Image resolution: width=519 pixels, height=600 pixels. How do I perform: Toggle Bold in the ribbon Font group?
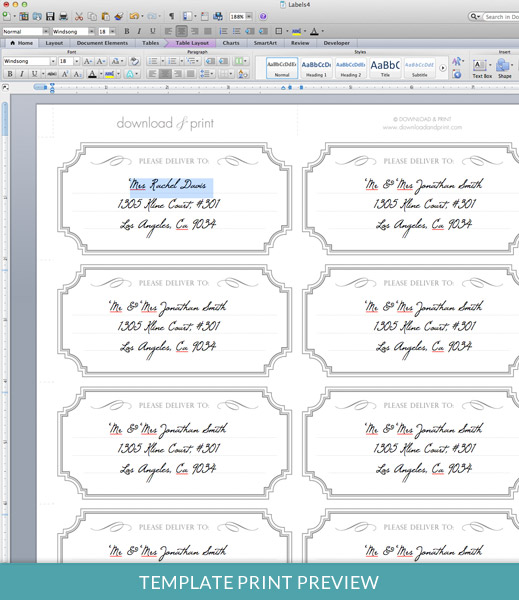click(x=10, y=74)
